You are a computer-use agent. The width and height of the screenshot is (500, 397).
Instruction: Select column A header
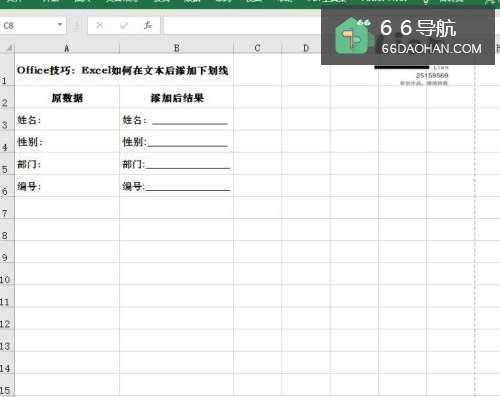click(67, 48)
